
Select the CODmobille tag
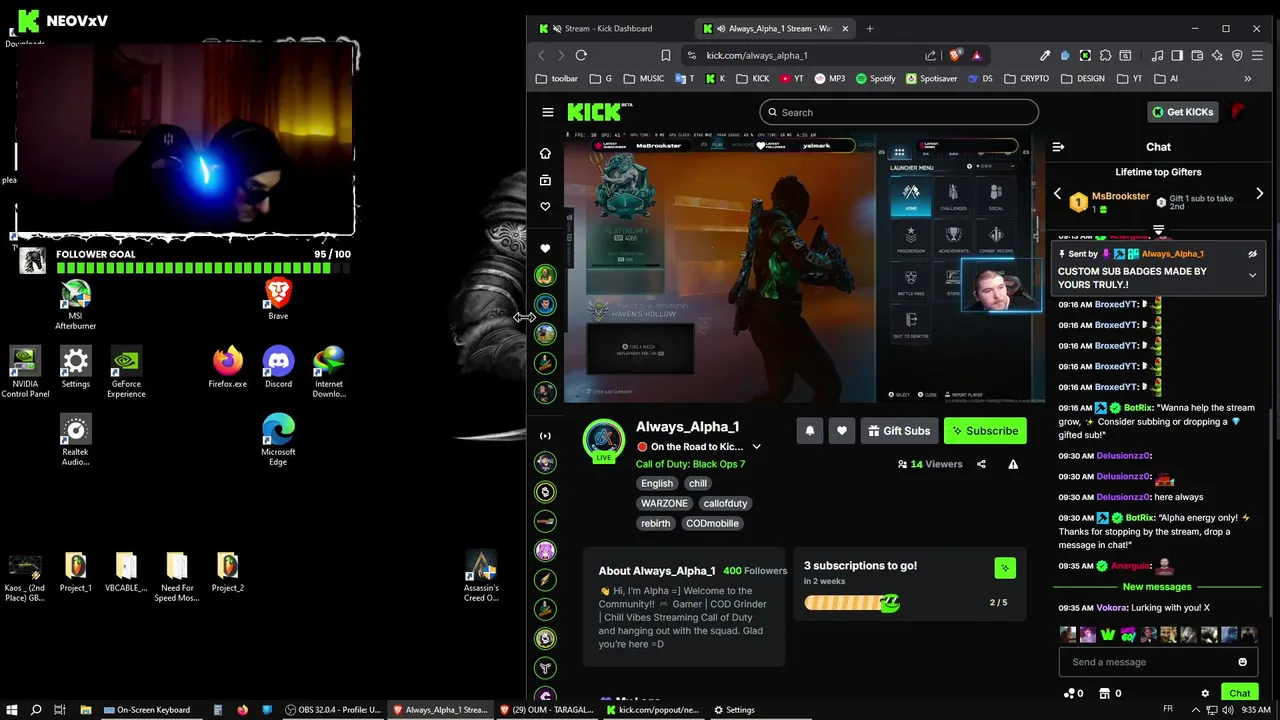click(x=712, y=523)
